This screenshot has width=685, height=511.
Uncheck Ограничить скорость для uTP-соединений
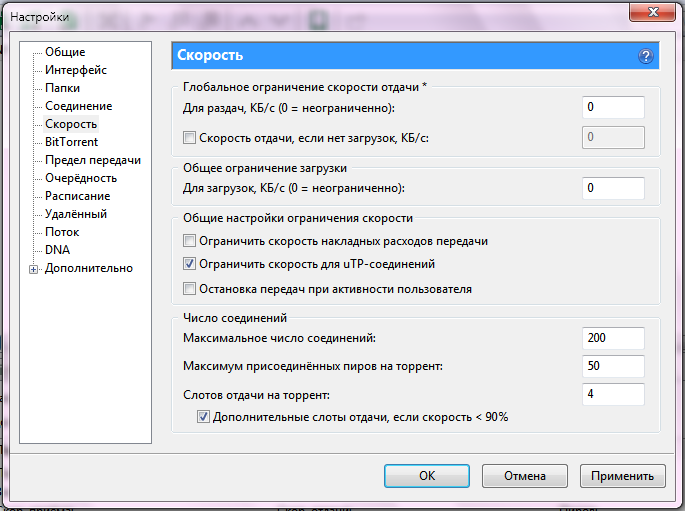pyautogui.click(x=189, y=264)
